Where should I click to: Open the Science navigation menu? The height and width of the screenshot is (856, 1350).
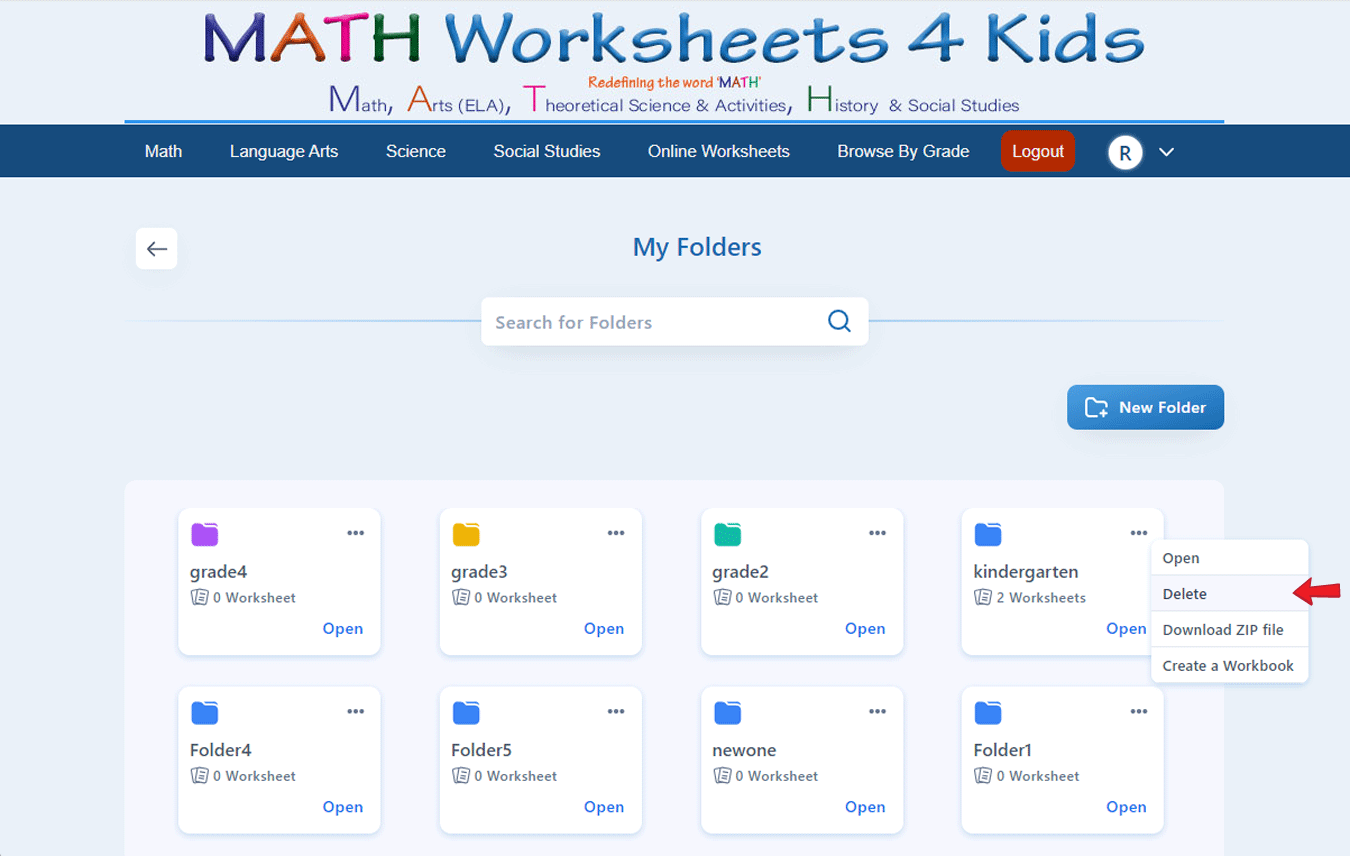click(416, 151)
